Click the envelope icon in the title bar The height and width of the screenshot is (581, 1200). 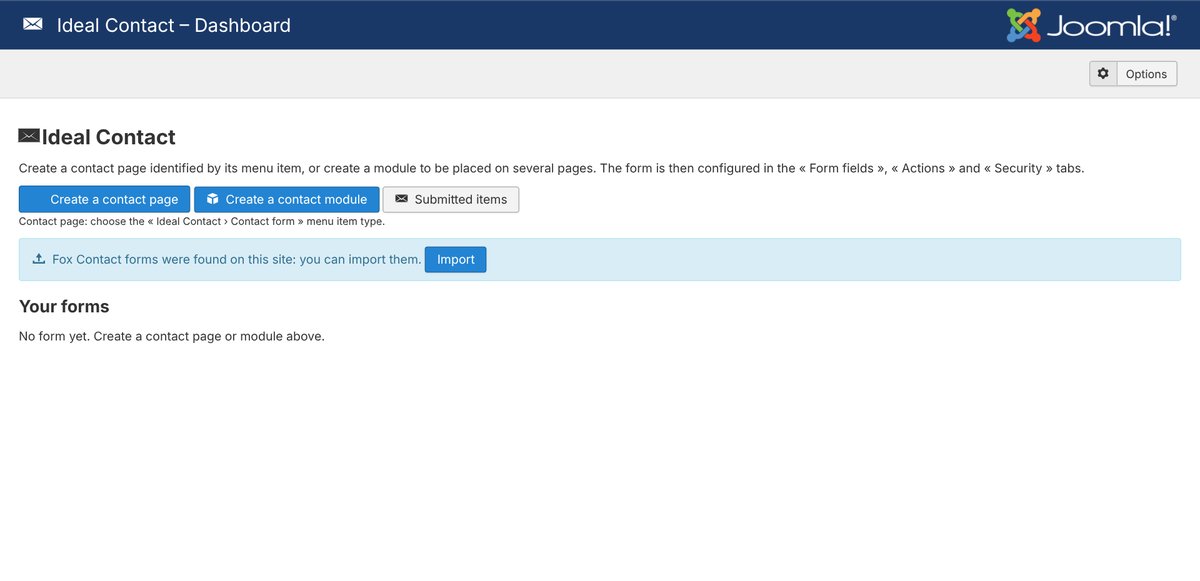pos(33,25)
